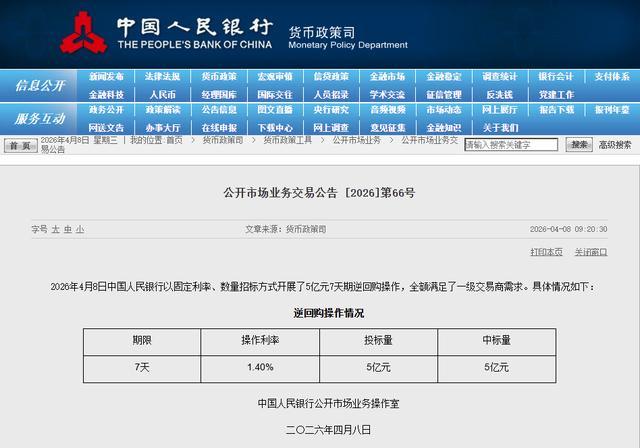
Task: Open 政策解读 under 服务互动
Action: (162, 110)
